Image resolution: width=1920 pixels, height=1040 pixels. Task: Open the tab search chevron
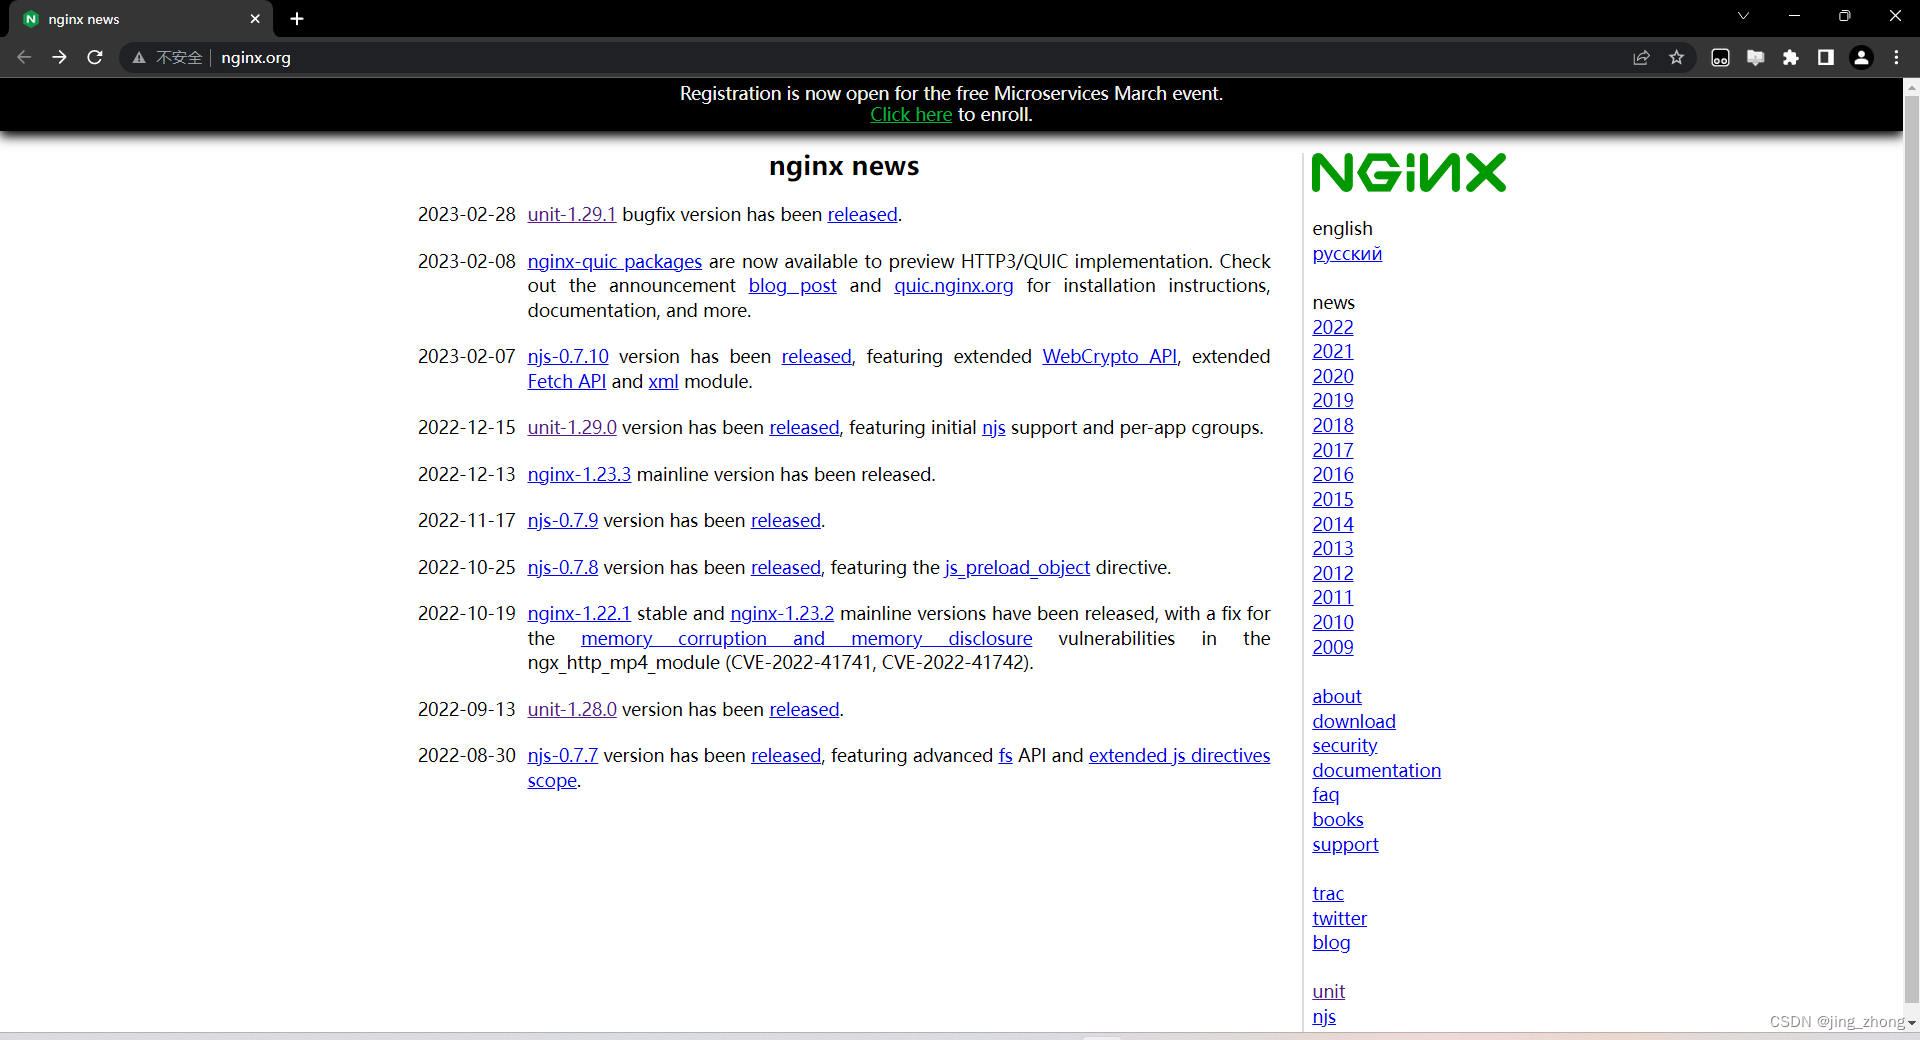pyautogui.click(x=1743, y=16)
